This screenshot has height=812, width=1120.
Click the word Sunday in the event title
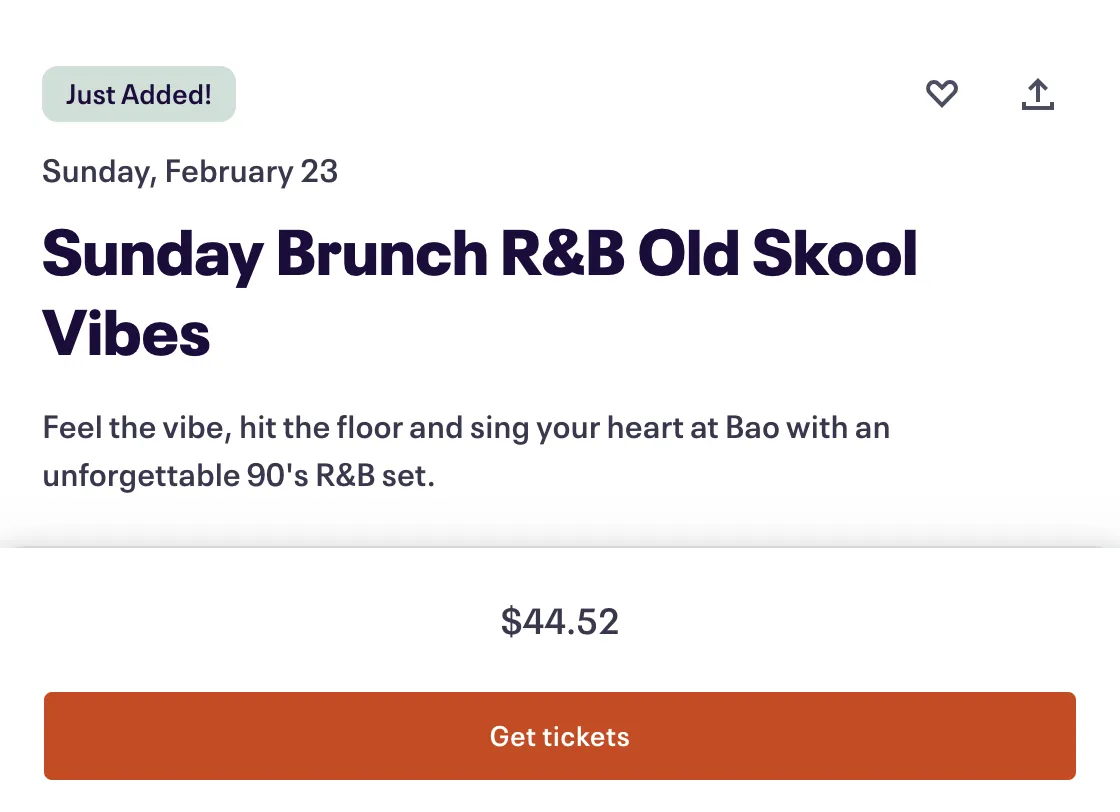(153, 256)
